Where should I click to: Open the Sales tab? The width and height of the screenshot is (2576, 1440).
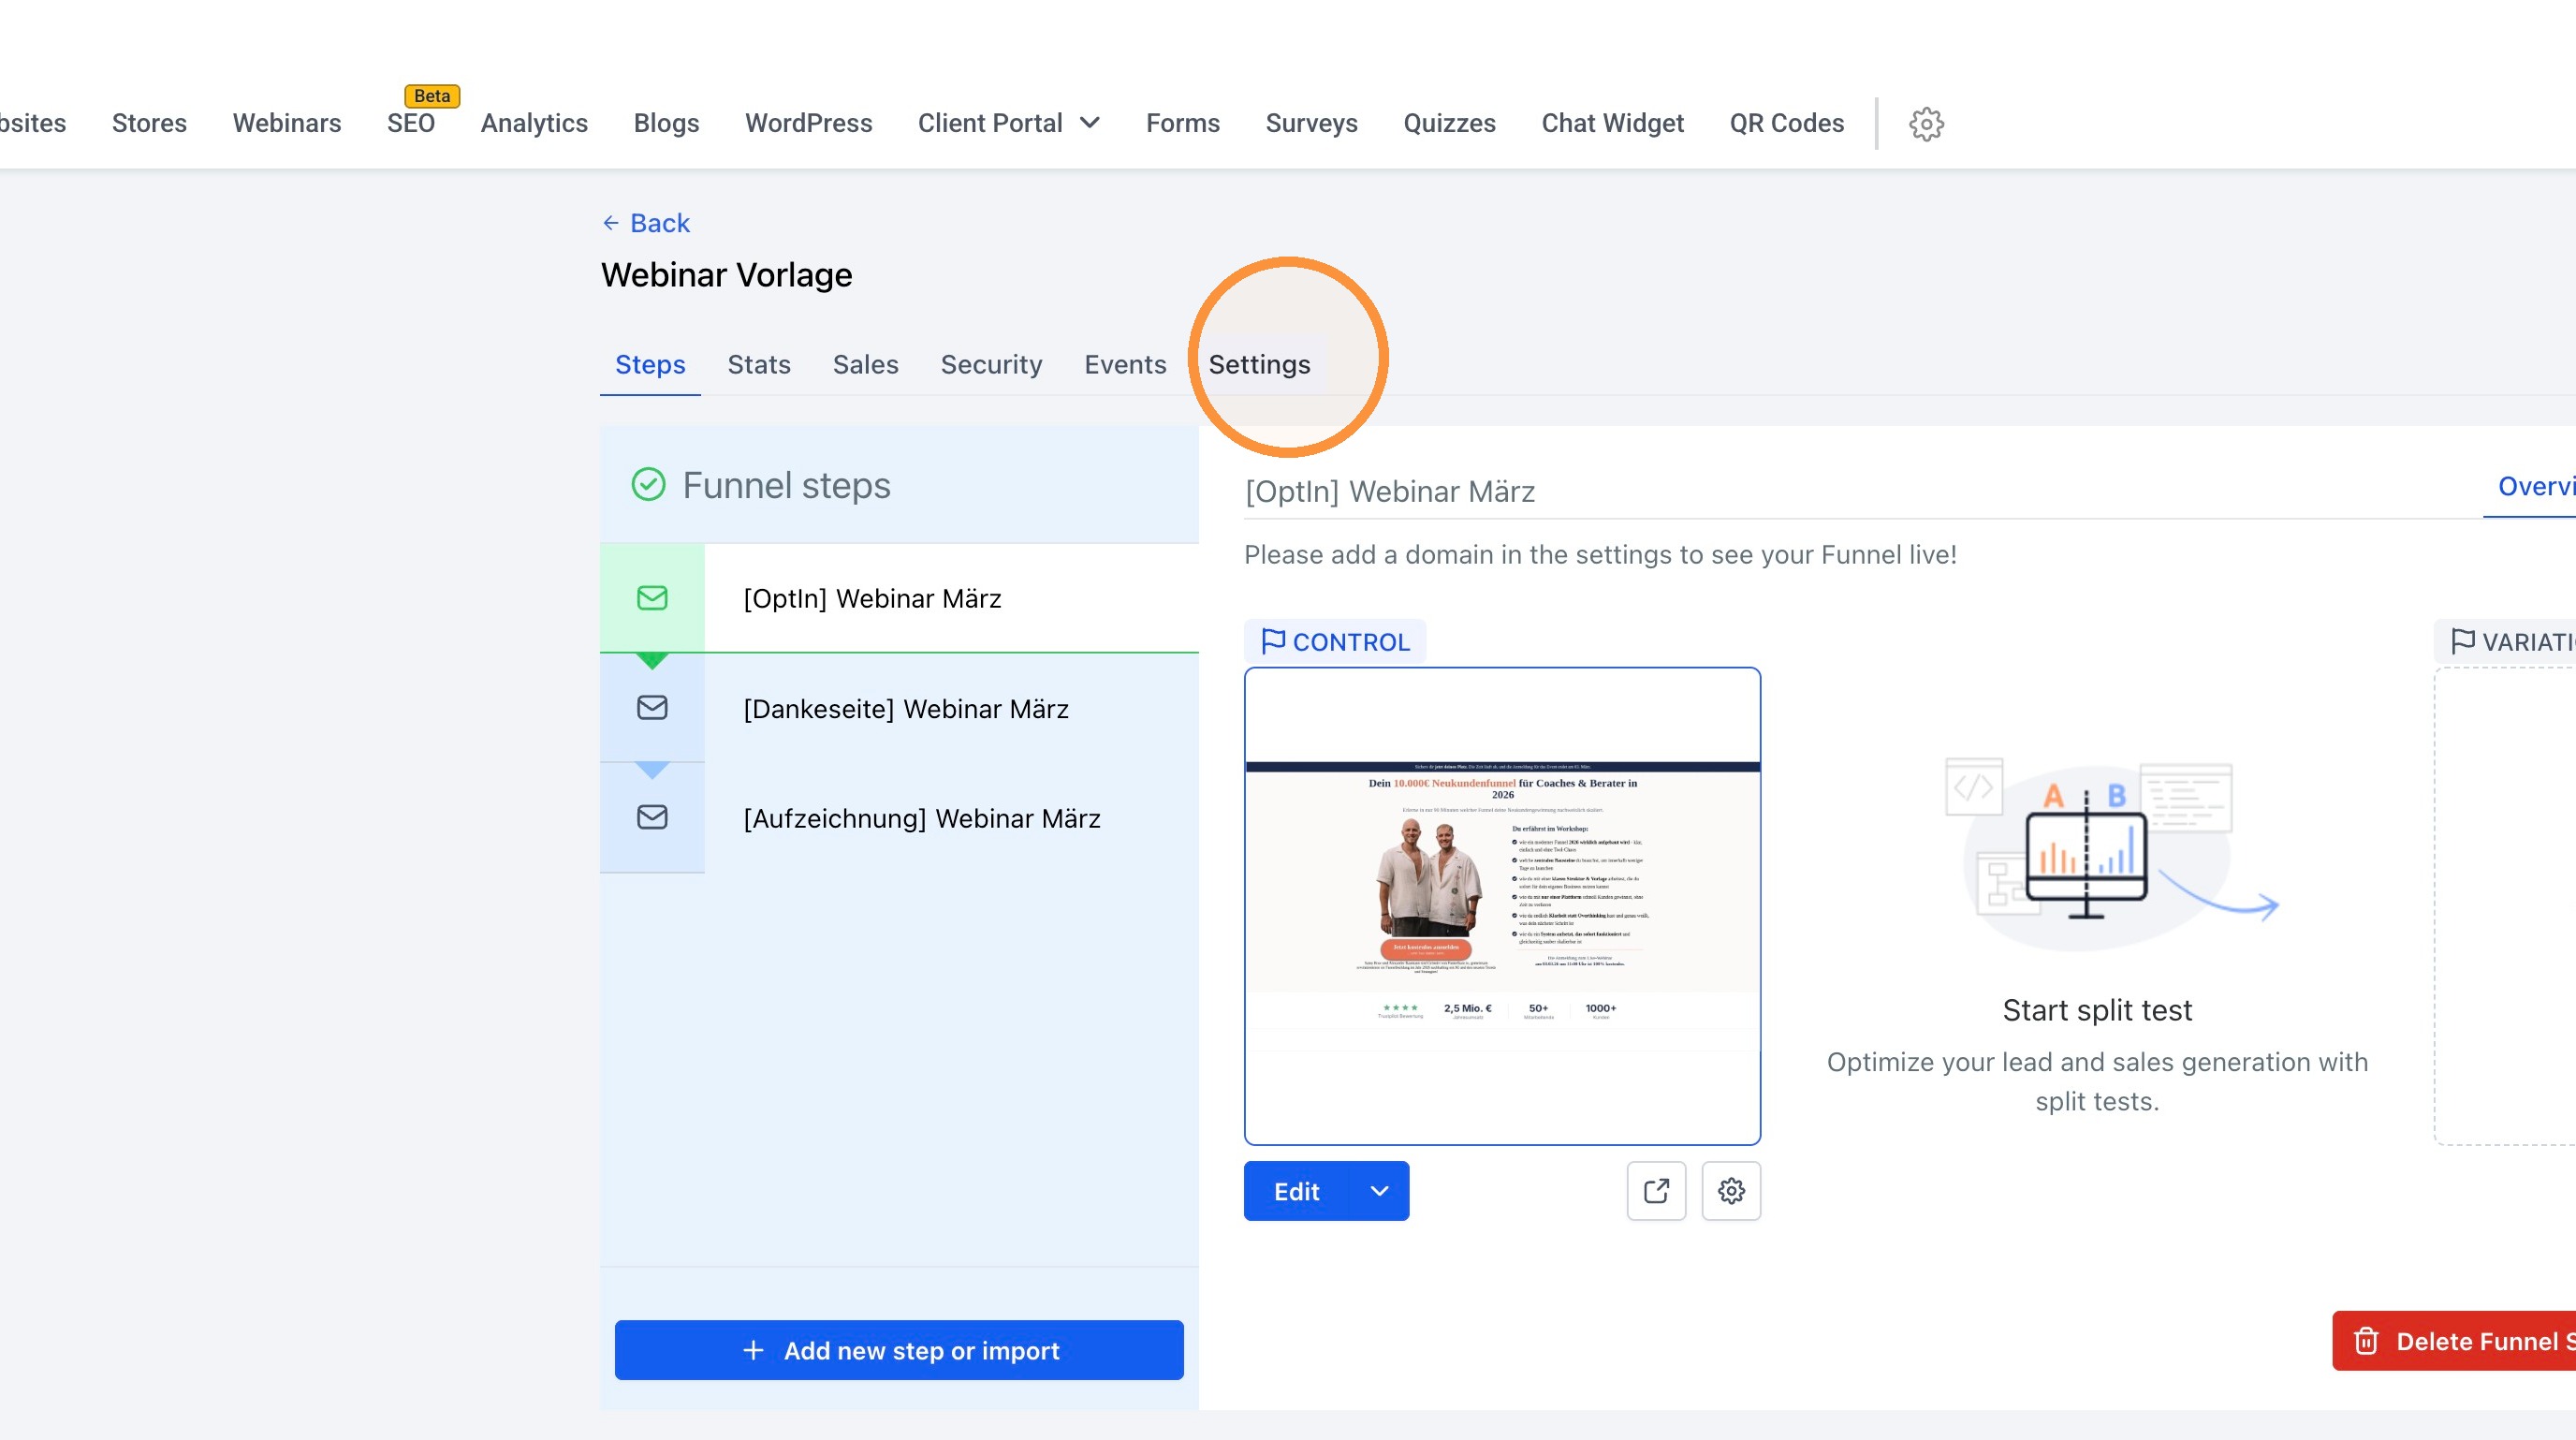[865, 364]
